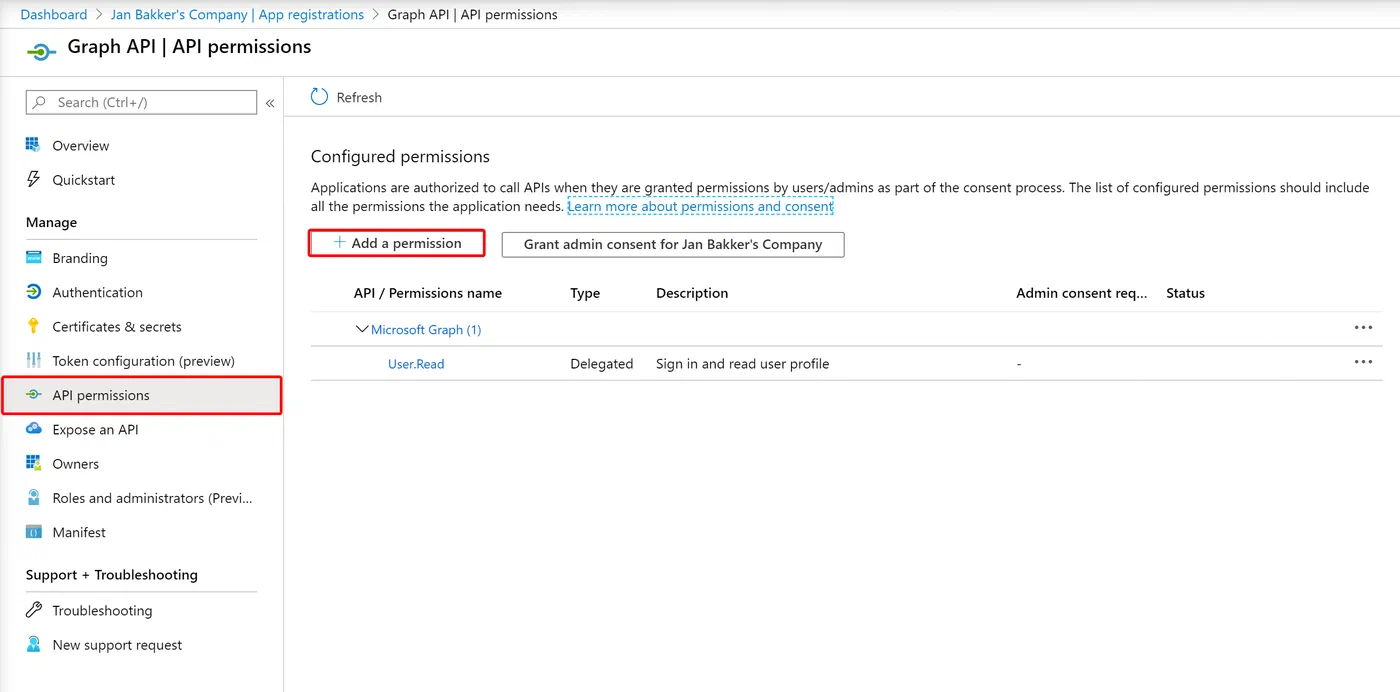The height and width of the screenshot is (692, 1400).
Task: Open ellipsis menu for User.Read row
Action: pyautogui.click(x=1363, y=363)
